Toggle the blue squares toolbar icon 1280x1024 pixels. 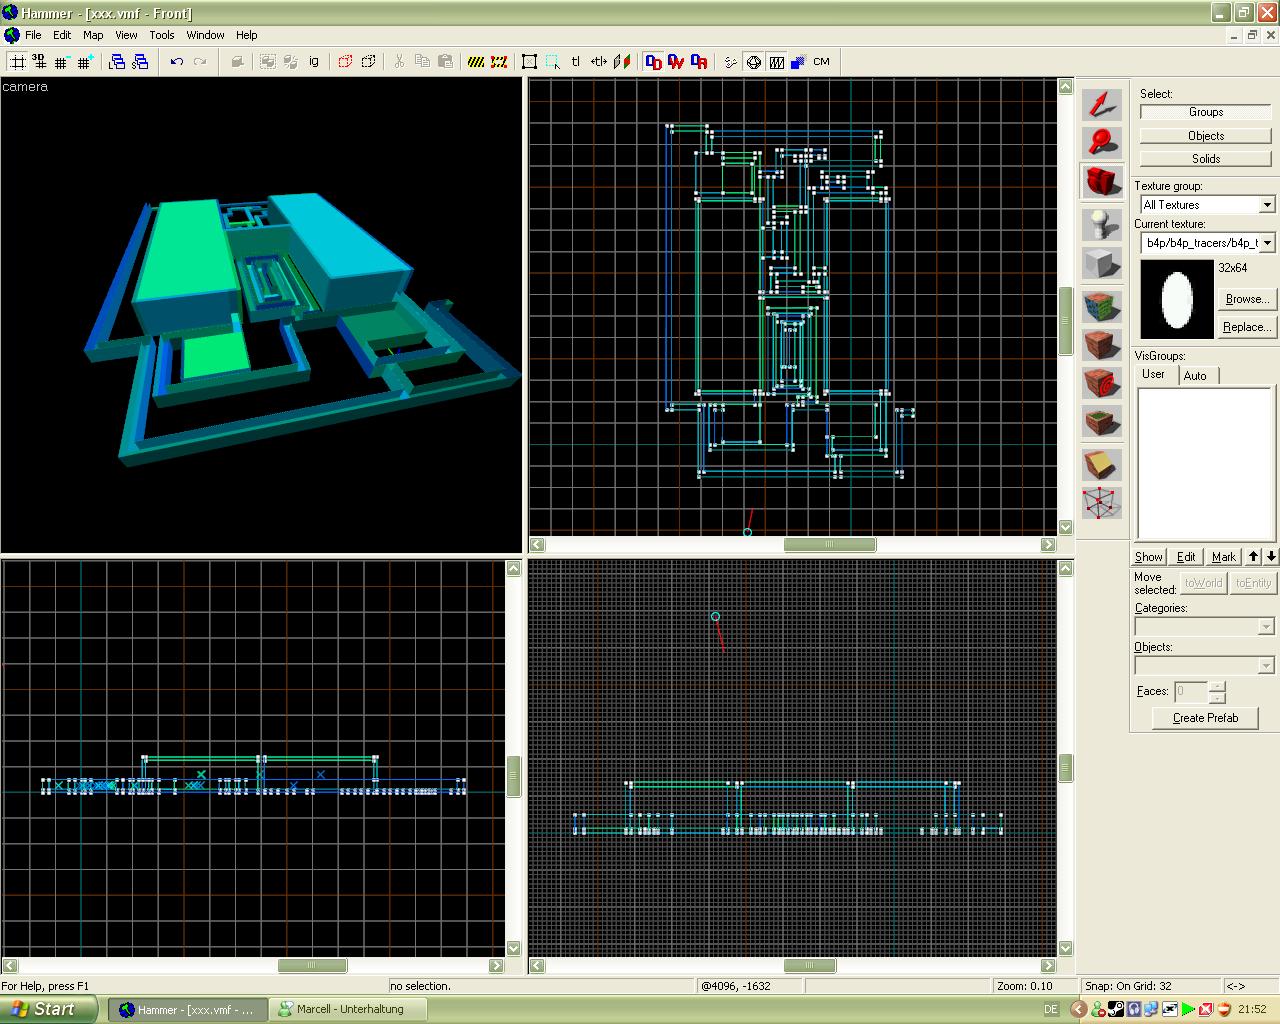click(x=798, y=62)
